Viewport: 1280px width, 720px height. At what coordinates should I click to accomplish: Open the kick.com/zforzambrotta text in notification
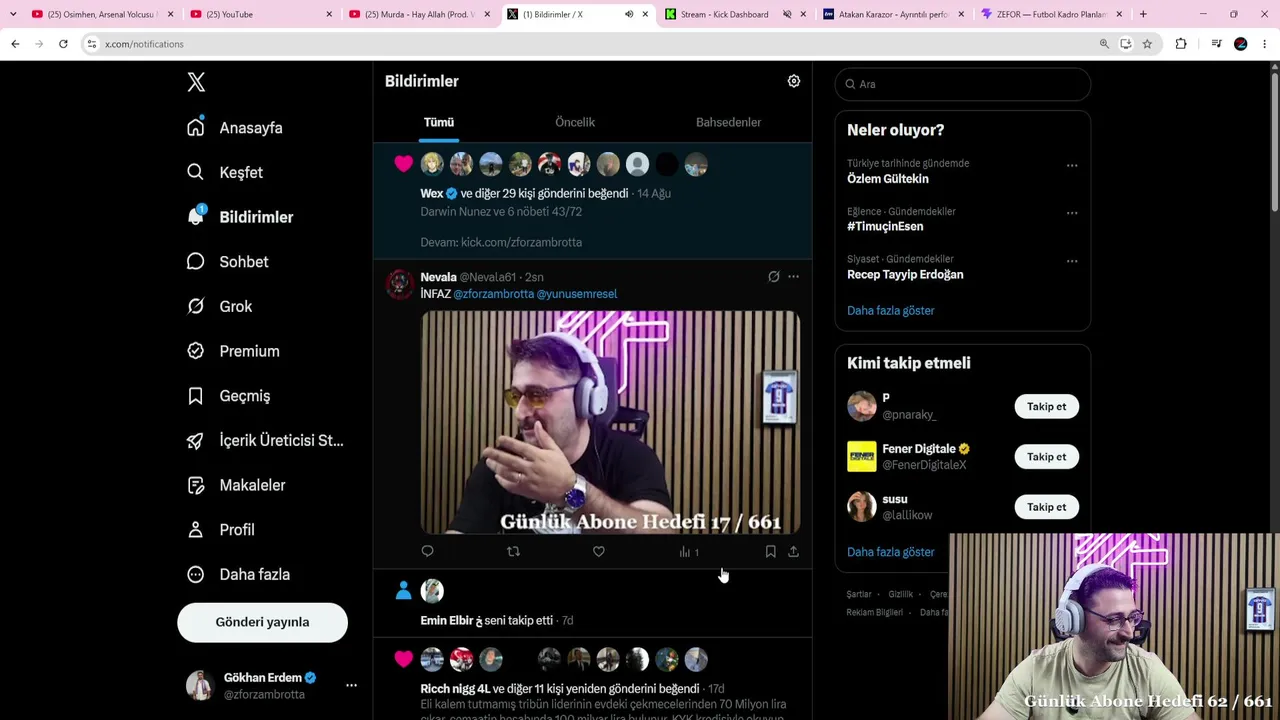[x=521, y=242]
